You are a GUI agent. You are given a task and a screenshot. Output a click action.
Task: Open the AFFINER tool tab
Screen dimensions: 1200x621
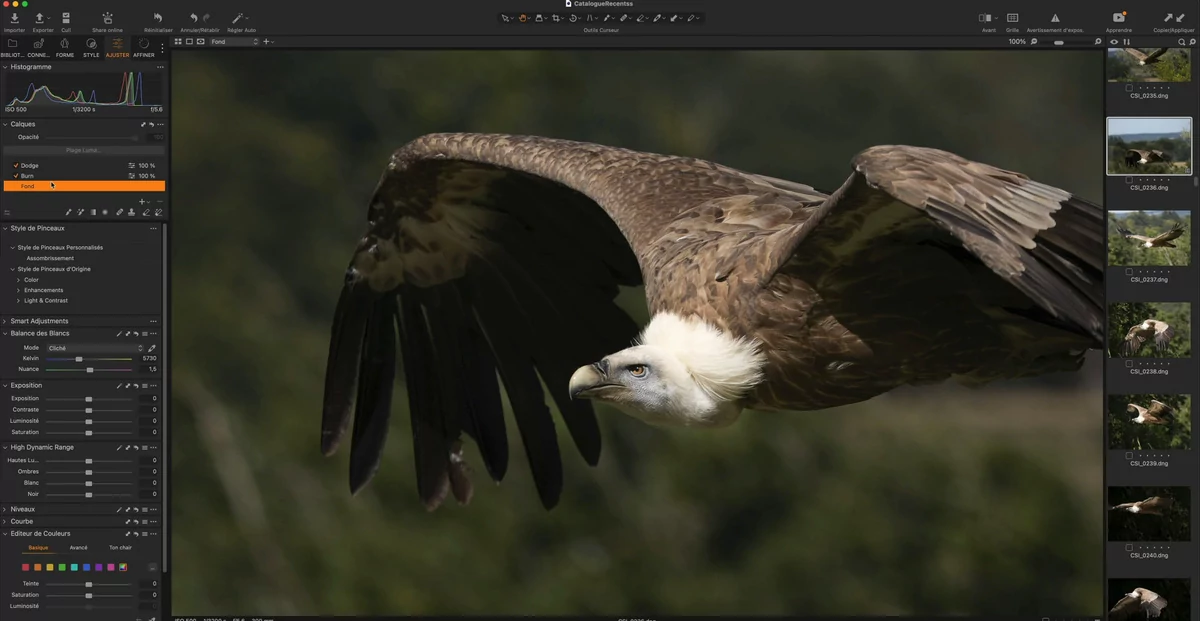144,47
